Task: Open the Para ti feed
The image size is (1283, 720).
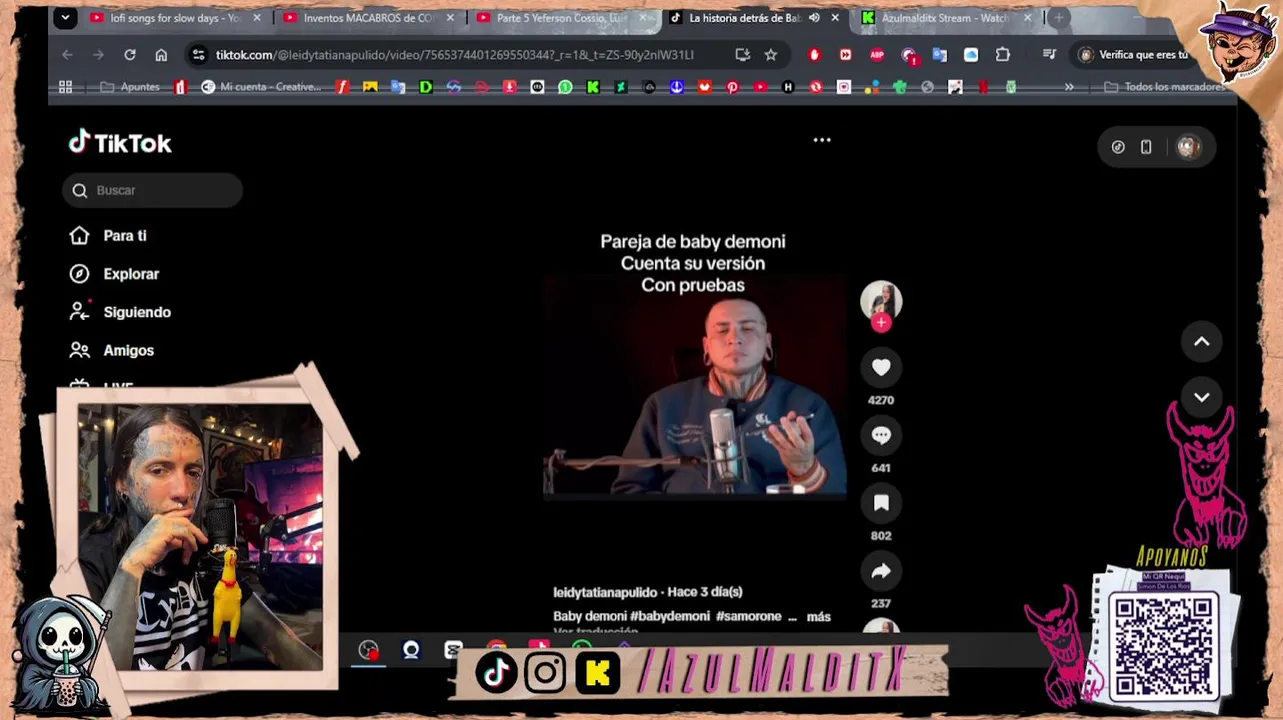Action: (x=108, y=236)
